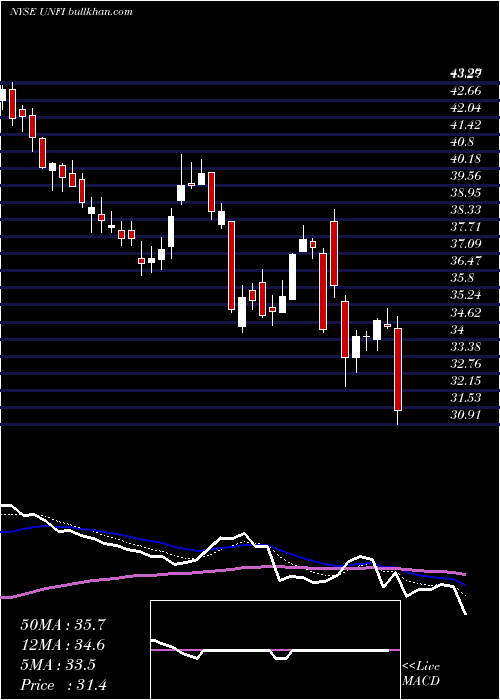Click the <<Live MACD label
This screenshot has height=700, width=500.
(421, 674)
